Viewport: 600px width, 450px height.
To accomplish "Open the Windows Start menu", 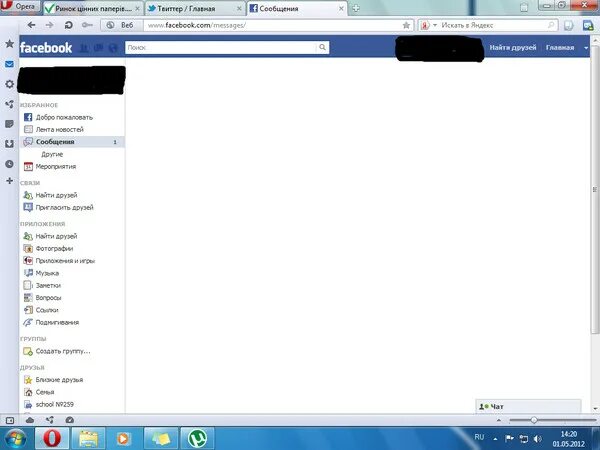I will tap(15, 439).
